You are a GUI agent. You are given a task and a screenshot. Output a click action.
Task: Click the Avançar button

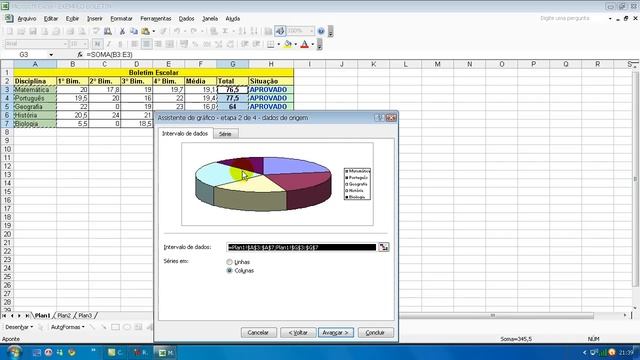pos(336,333)
